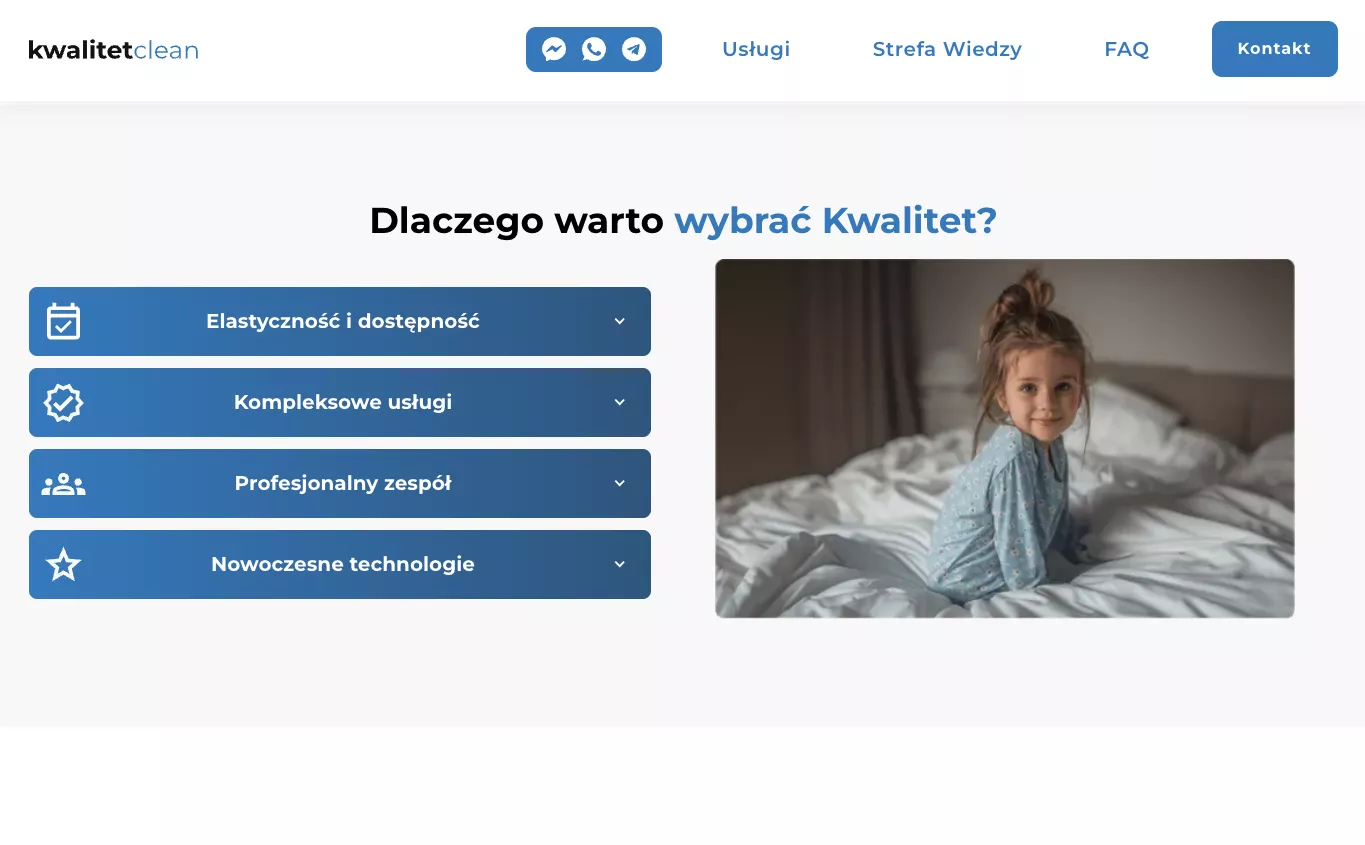Open the WhatsApp contact icon
The image size is (1365, 845).
pyautogui.click(x=594, y=49)
